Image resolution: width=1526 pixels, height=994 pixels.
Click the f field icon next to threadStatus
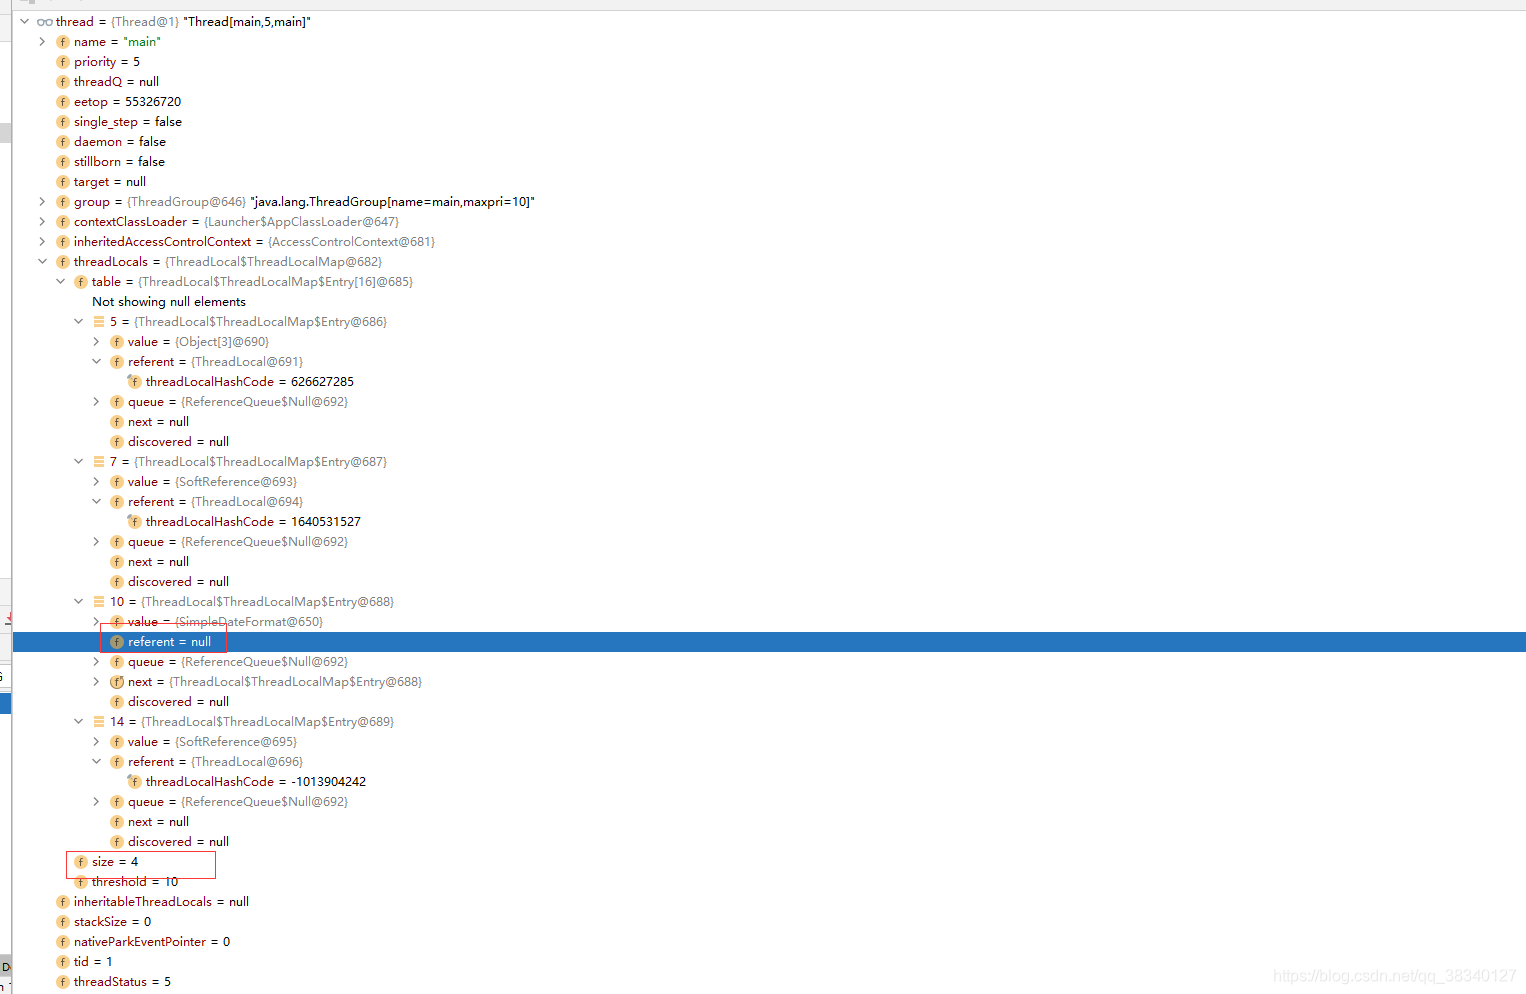coord(62,981)
